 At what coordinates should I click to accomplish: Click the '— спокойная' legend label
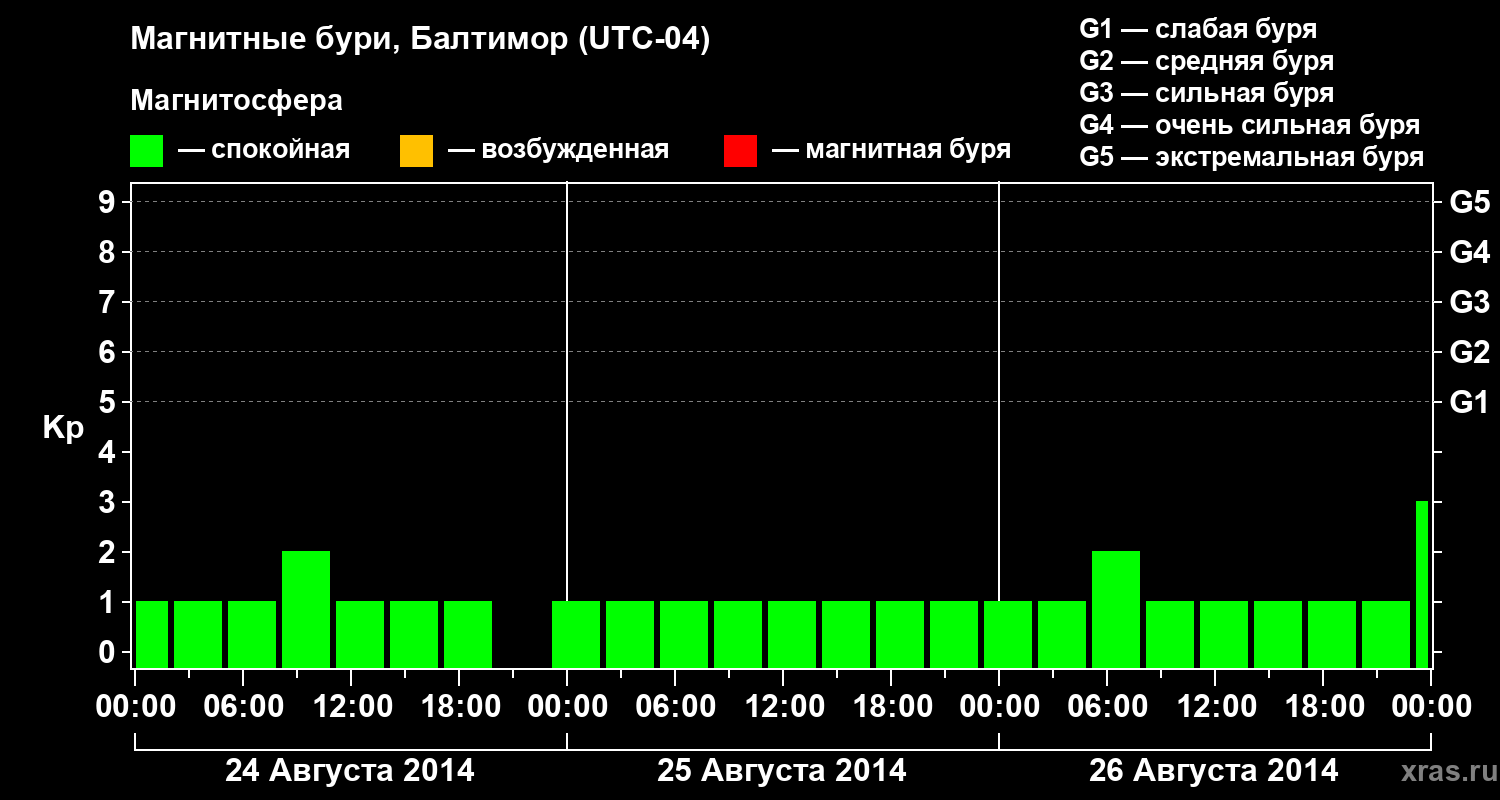tap(264, 150)
